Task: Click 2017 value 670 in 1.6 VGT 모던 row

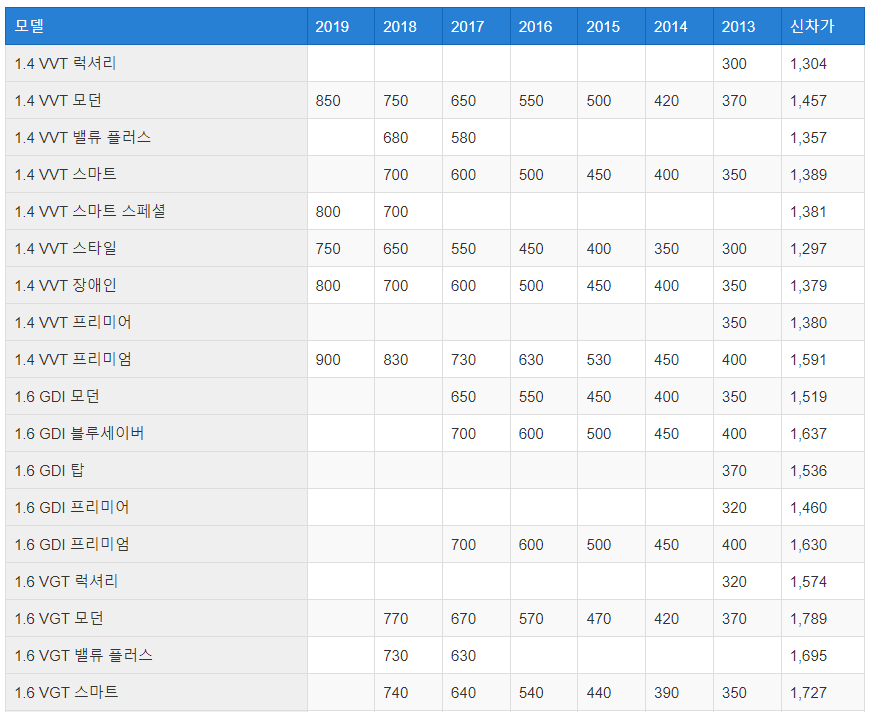Action: tap(463, 619)
